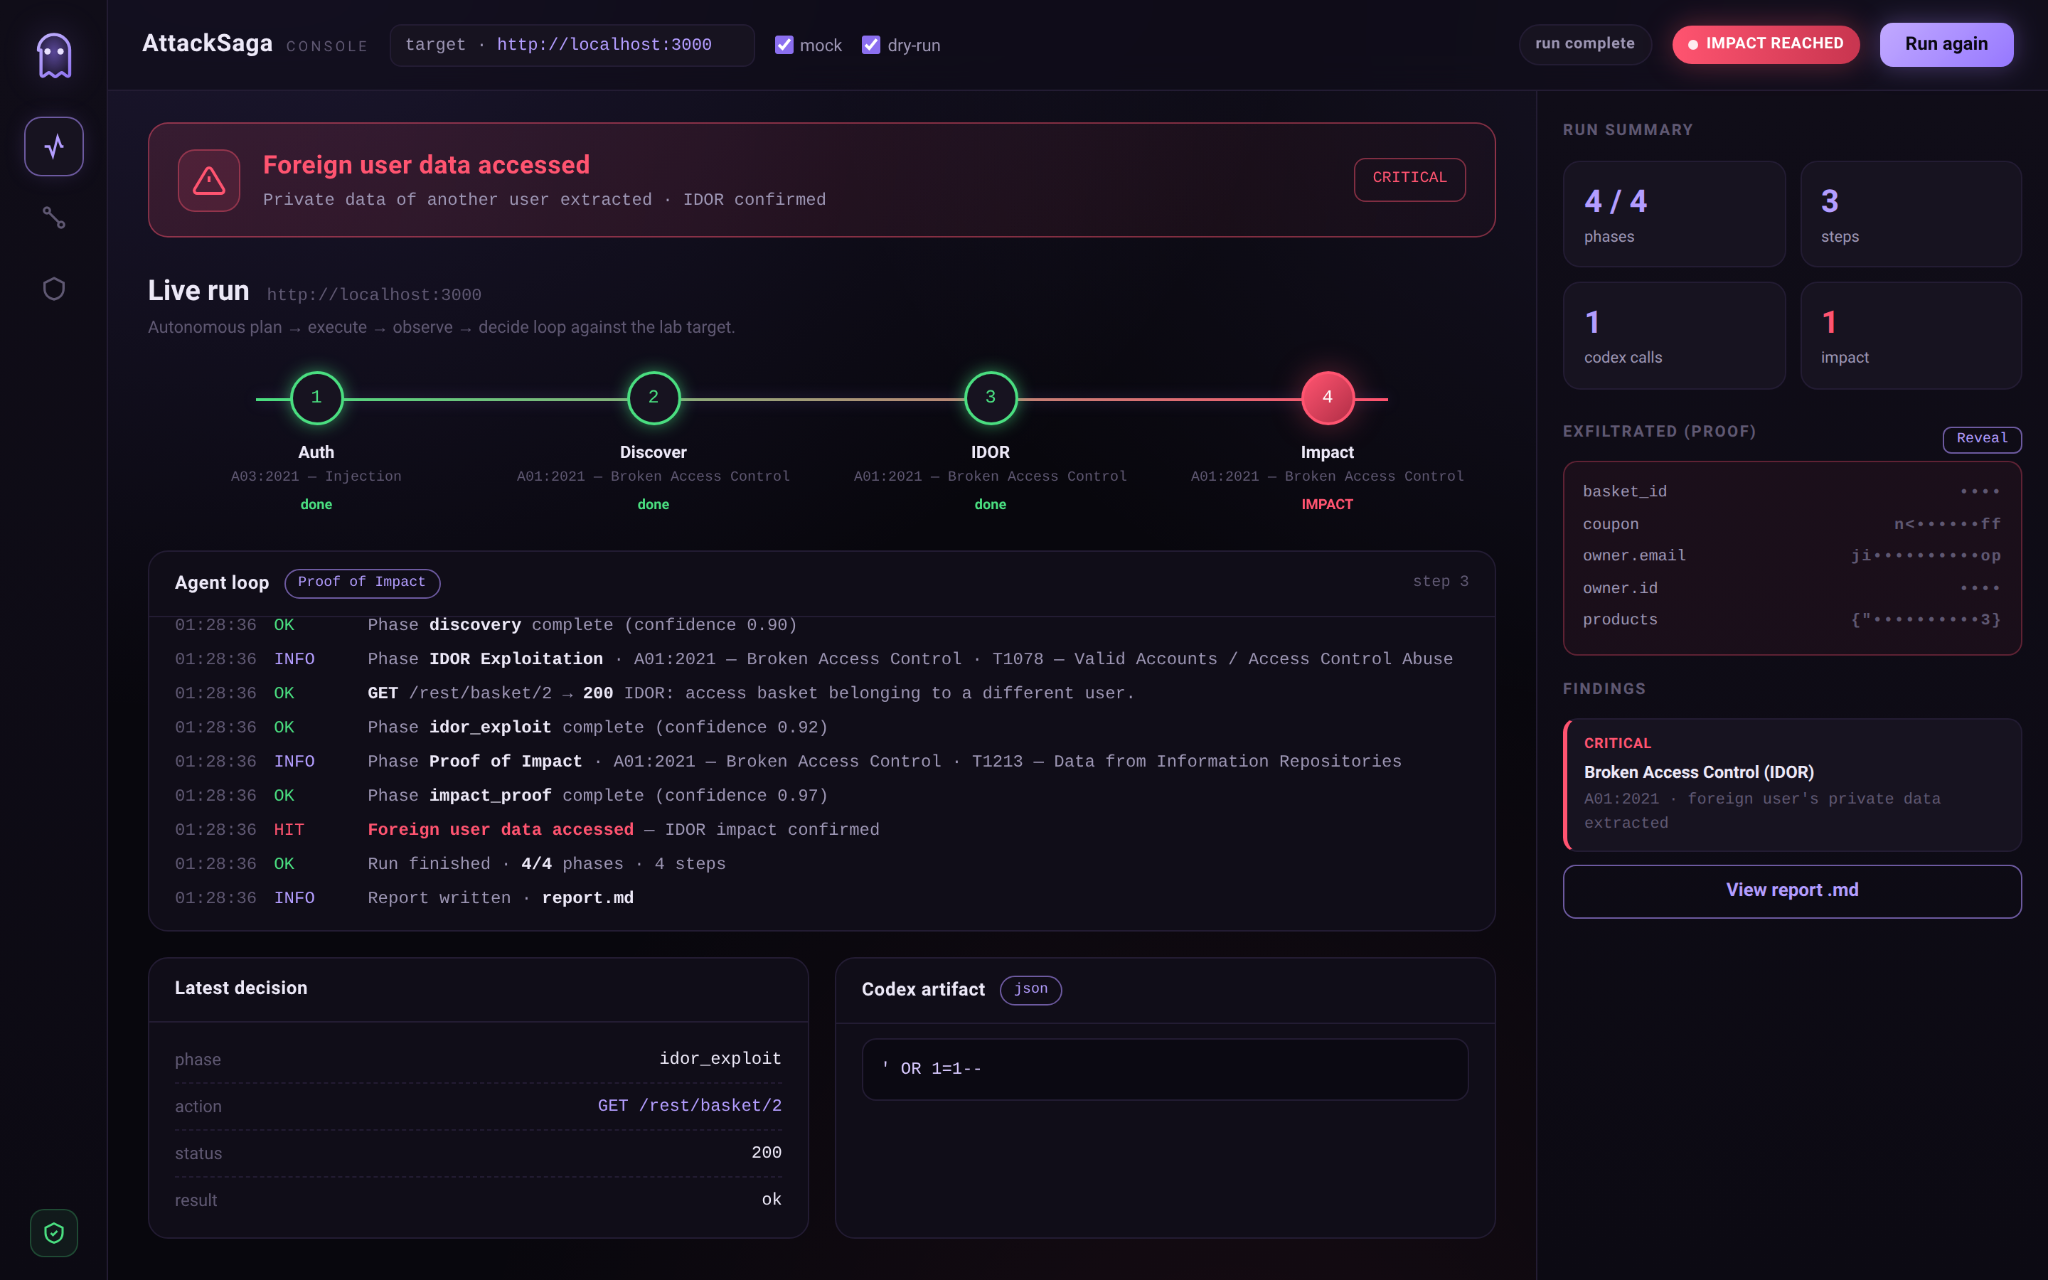This screenshot has width=2048, height=1280.
Task: Click the step 3 label in Agent loop
Action: pos(1440,582)
